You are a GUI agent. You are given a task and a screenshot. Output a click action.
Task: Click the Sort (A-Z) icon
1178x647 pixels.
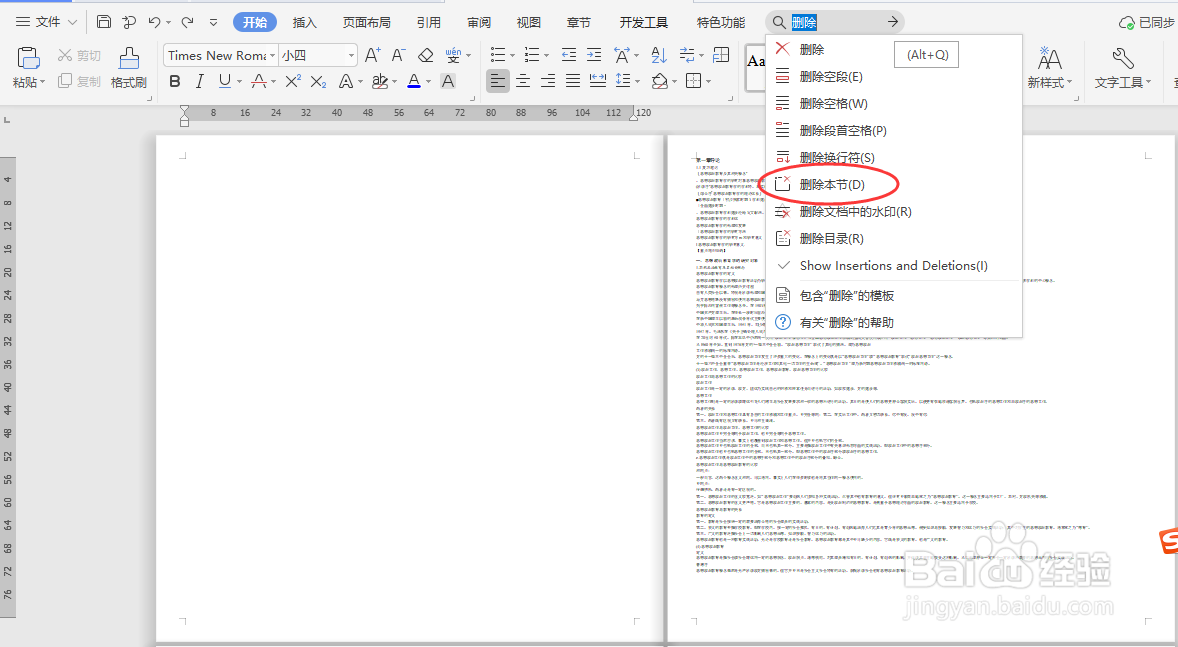point(659,55)
